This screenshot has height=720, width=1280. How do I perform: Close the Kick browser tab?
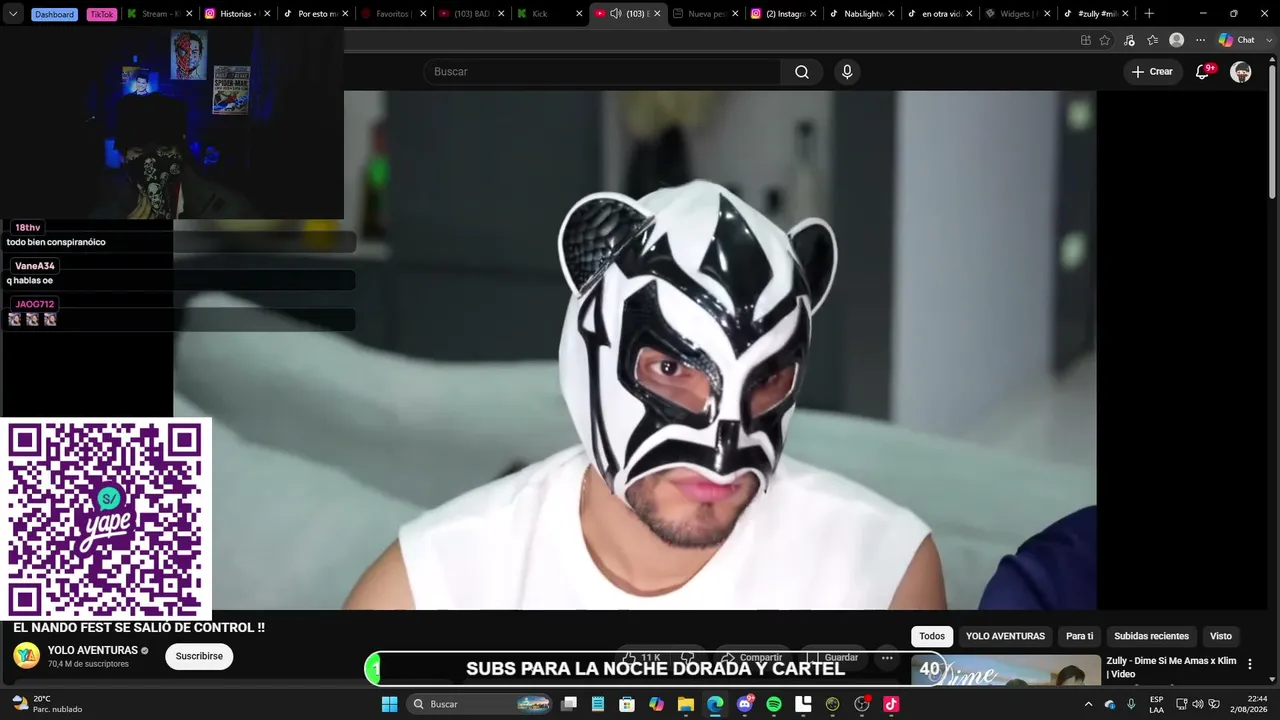[x=578, y=14]
